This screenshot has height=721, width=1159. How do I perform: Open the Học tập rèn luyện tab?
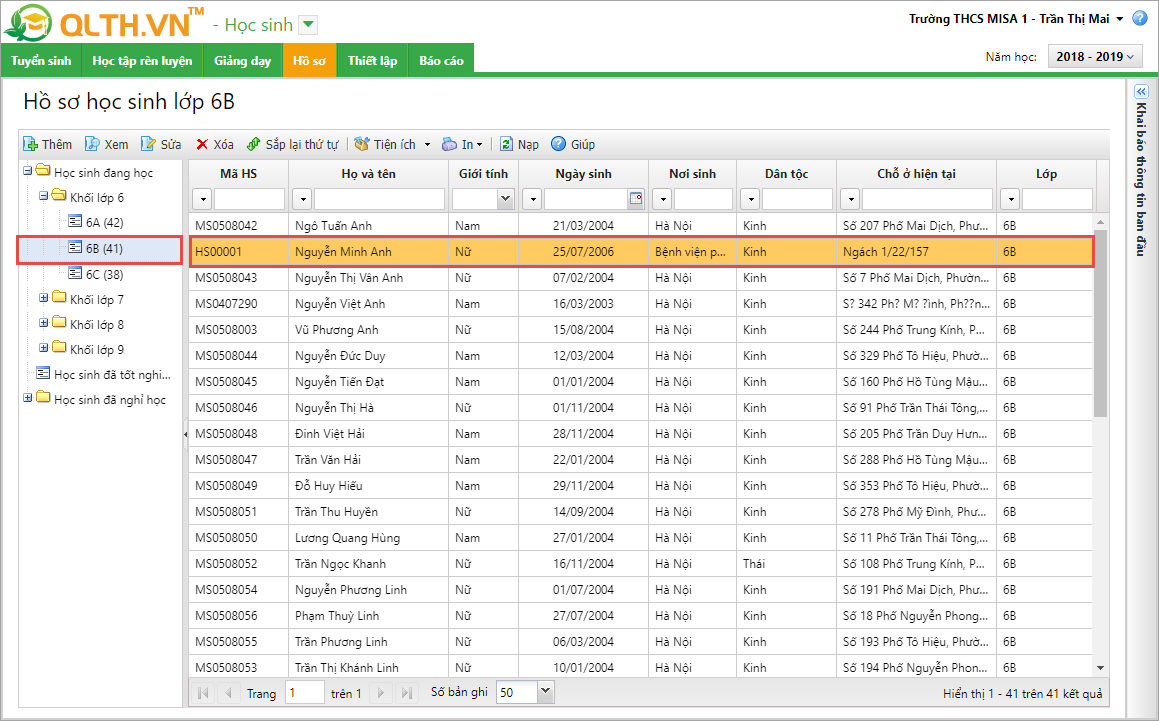142,61
